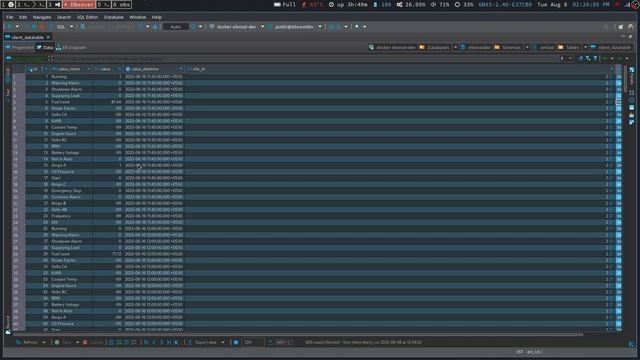
Task: Expand the SQL button dropdown arrow
Action: coord(71,27)
